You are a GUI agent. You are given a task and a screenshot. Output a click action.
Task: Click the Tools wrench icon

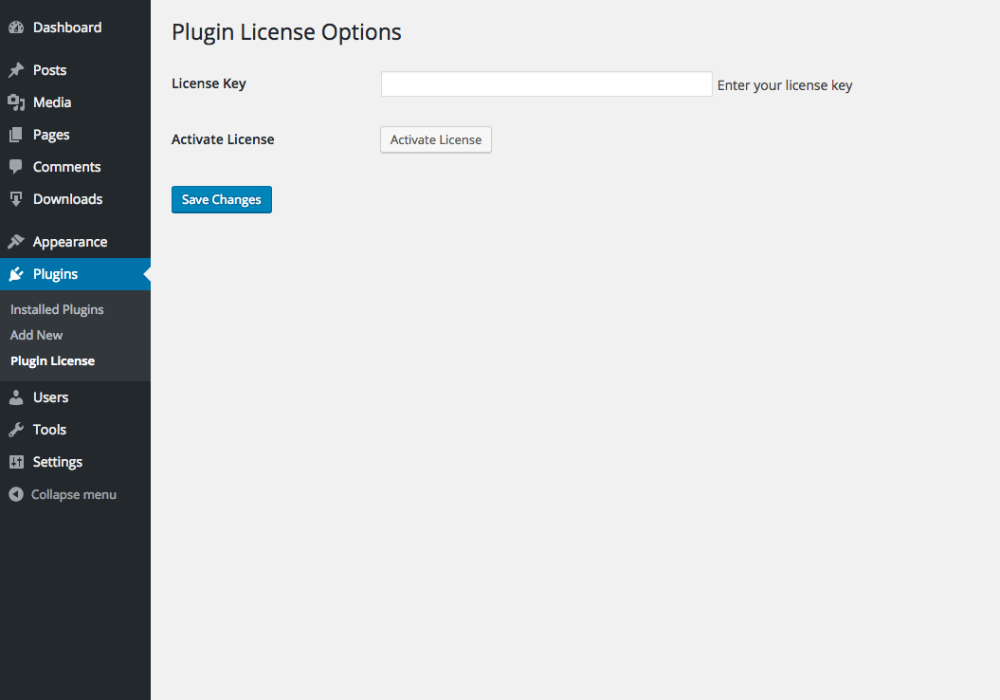[16, 430]
